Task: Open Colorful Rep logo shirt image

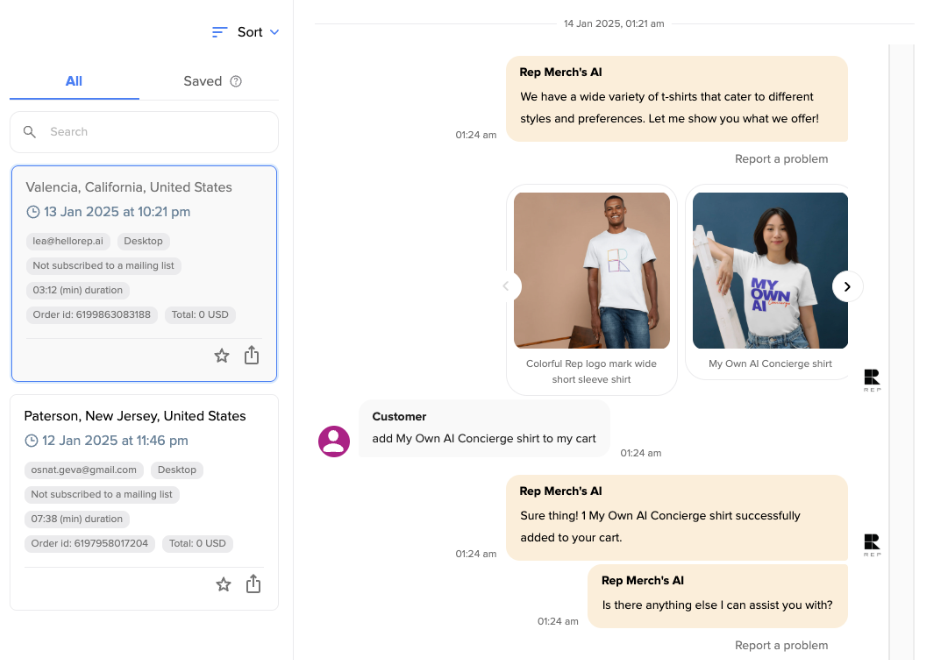Action: (591, 270)
